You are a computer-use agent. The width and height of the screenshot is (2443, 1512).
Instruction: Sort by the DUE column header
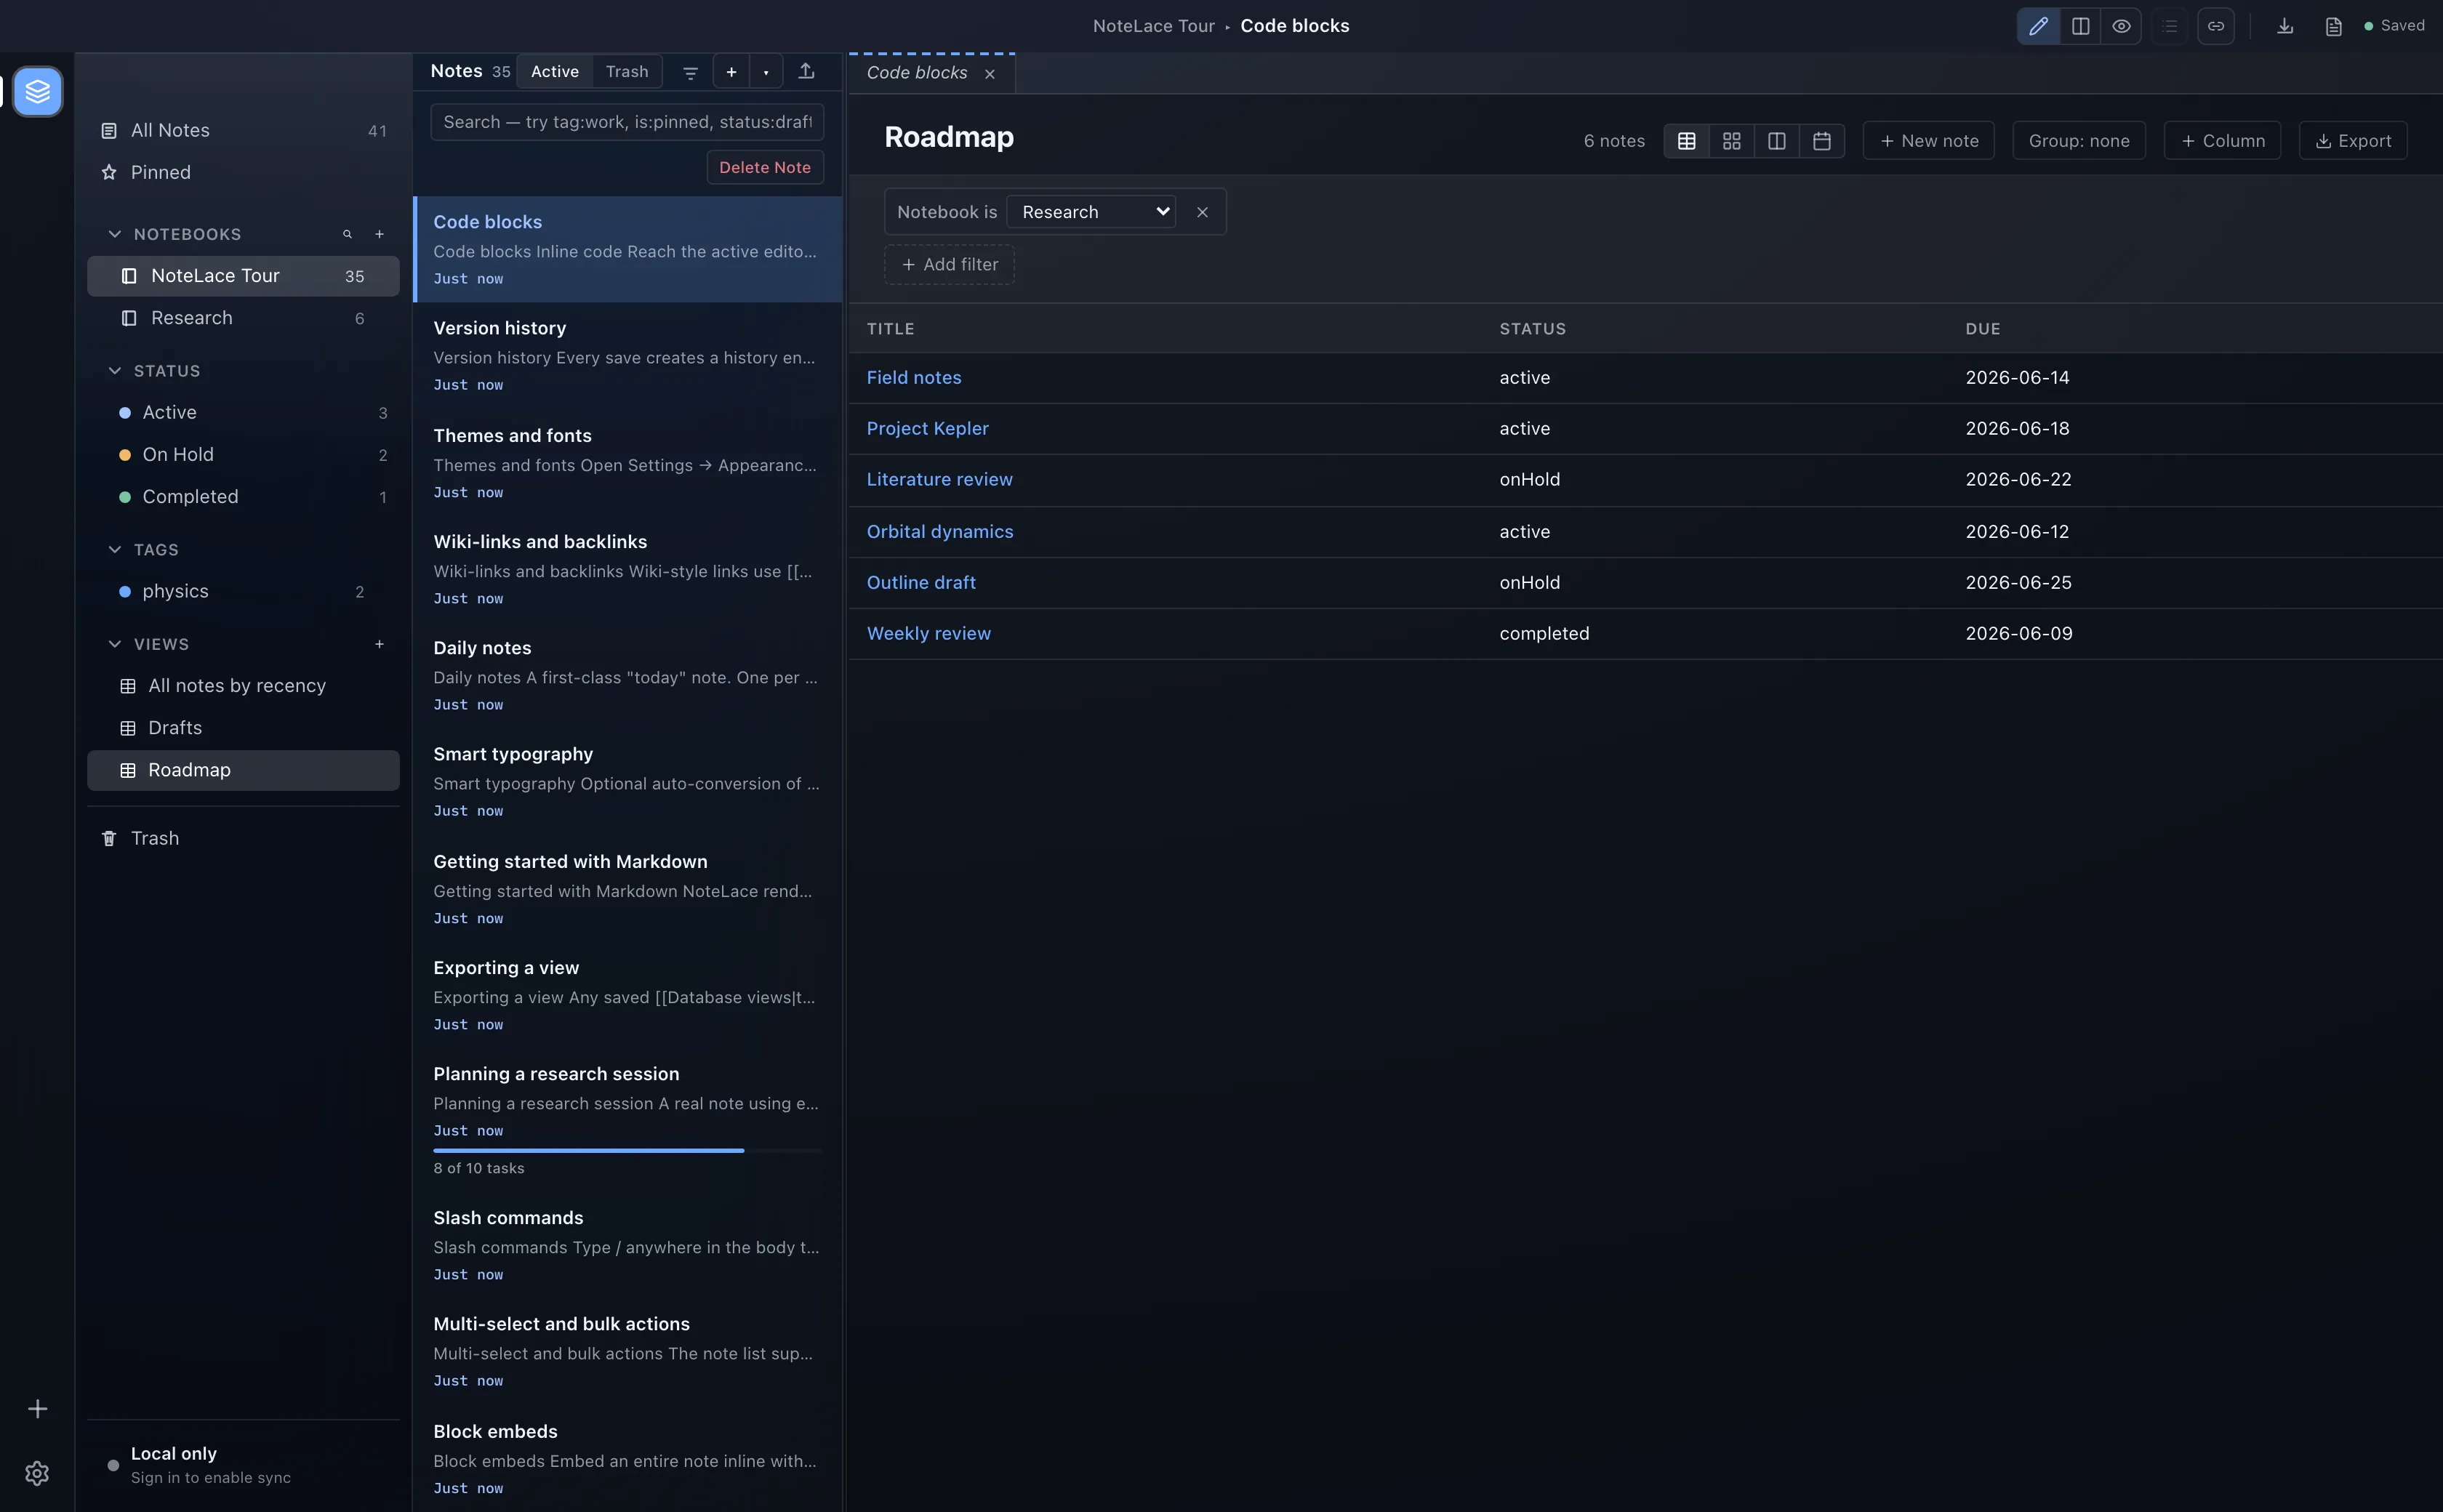[x=1982, y=329]
